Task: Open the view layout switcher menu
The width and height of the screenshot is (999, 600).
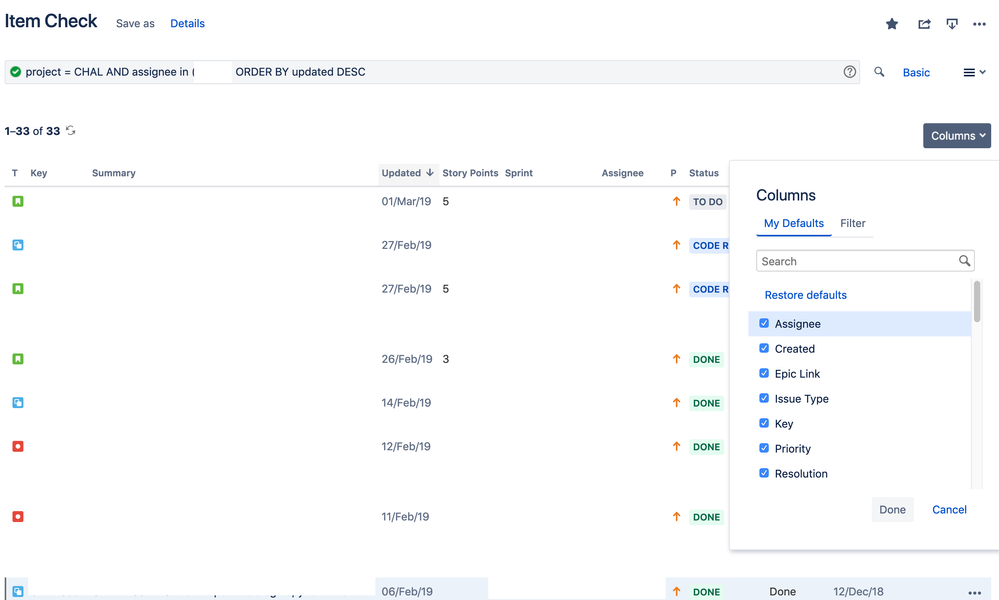Action: click(x=974, y=72)
